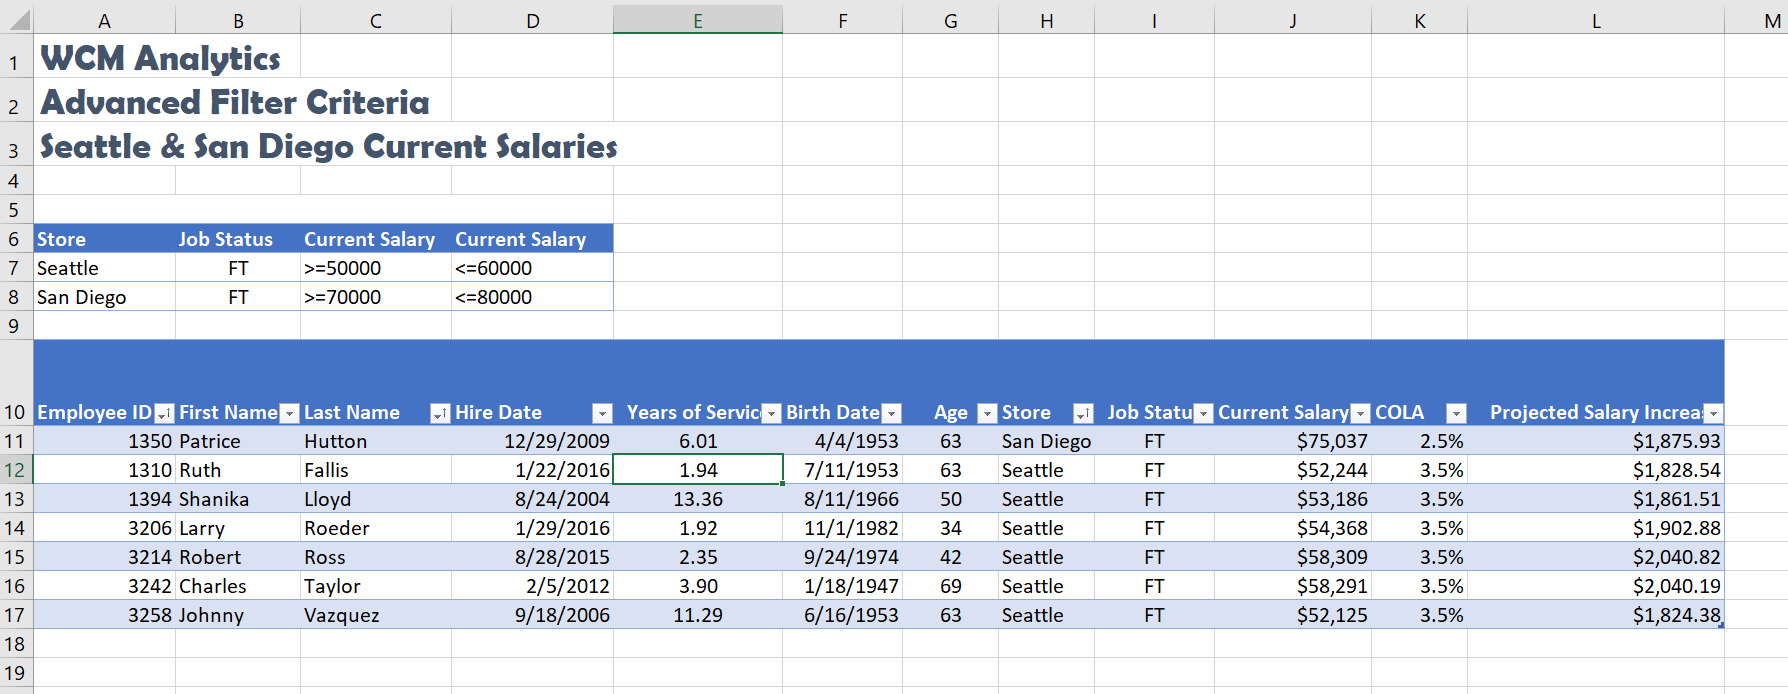This screenshot has height=694, width=1788.
Task: Select the <=80000 criteria cell
Action: point(532,297)
